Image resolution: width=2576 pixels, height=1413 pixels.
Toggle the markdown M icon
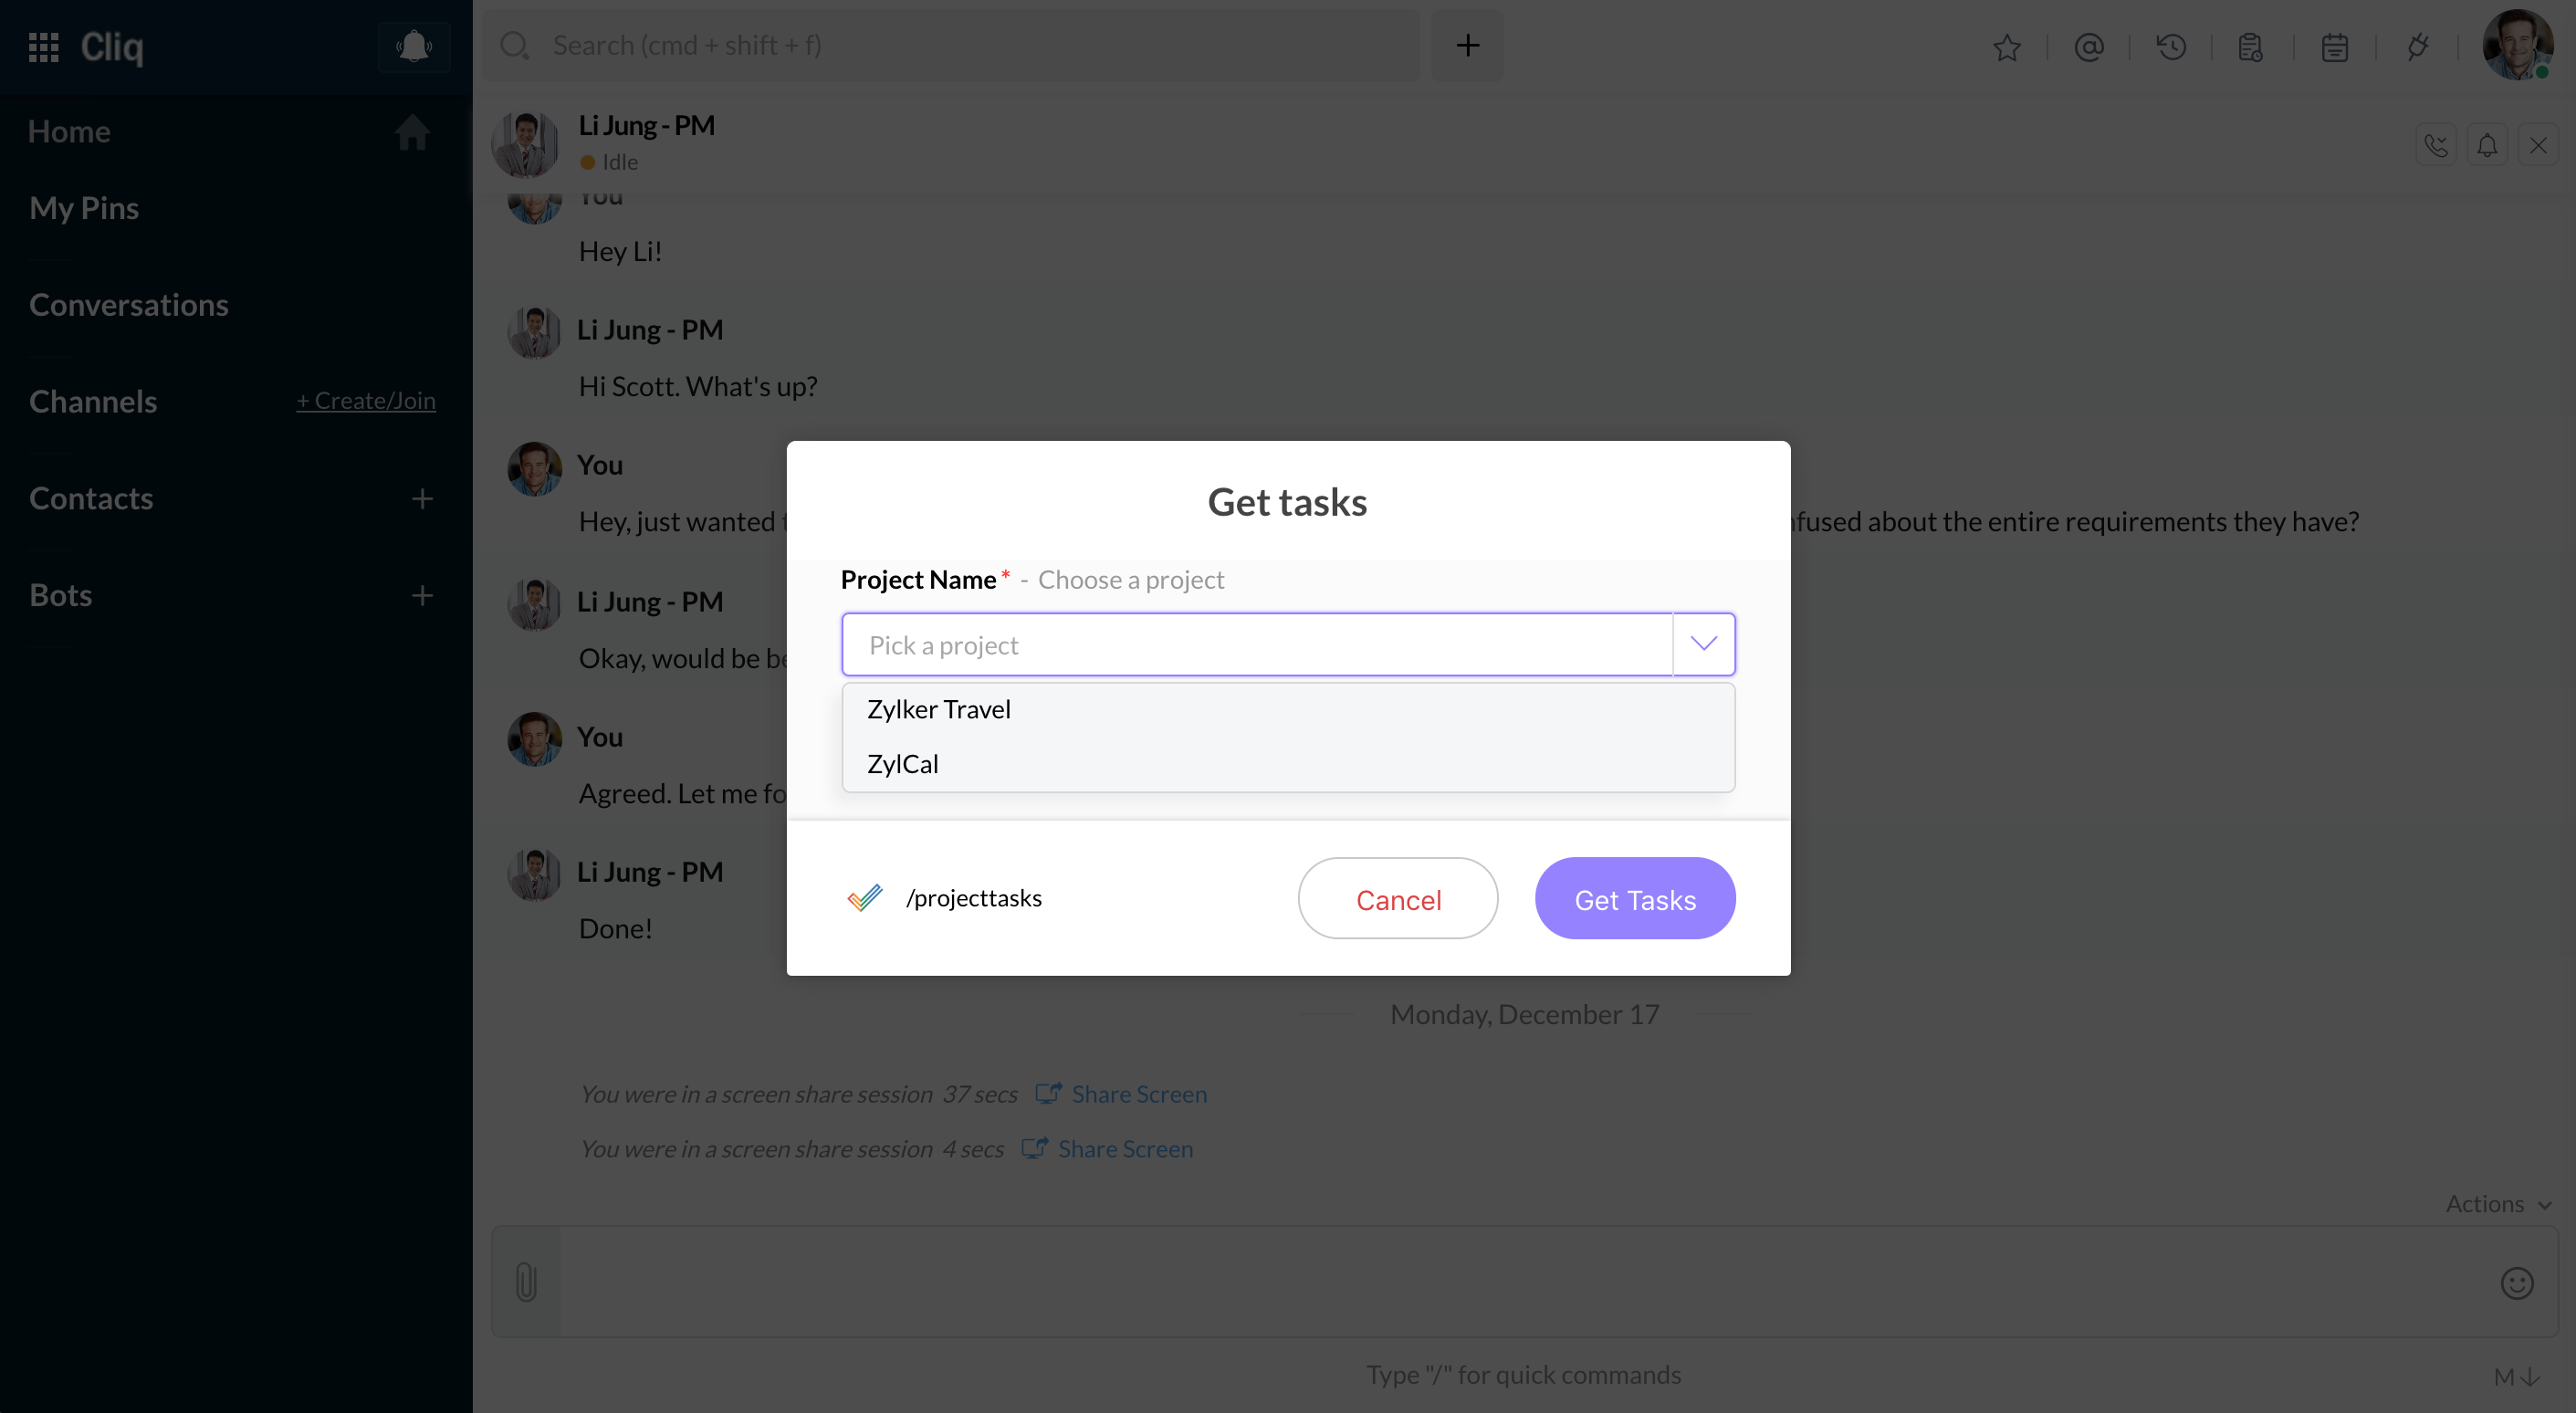2517,1377
